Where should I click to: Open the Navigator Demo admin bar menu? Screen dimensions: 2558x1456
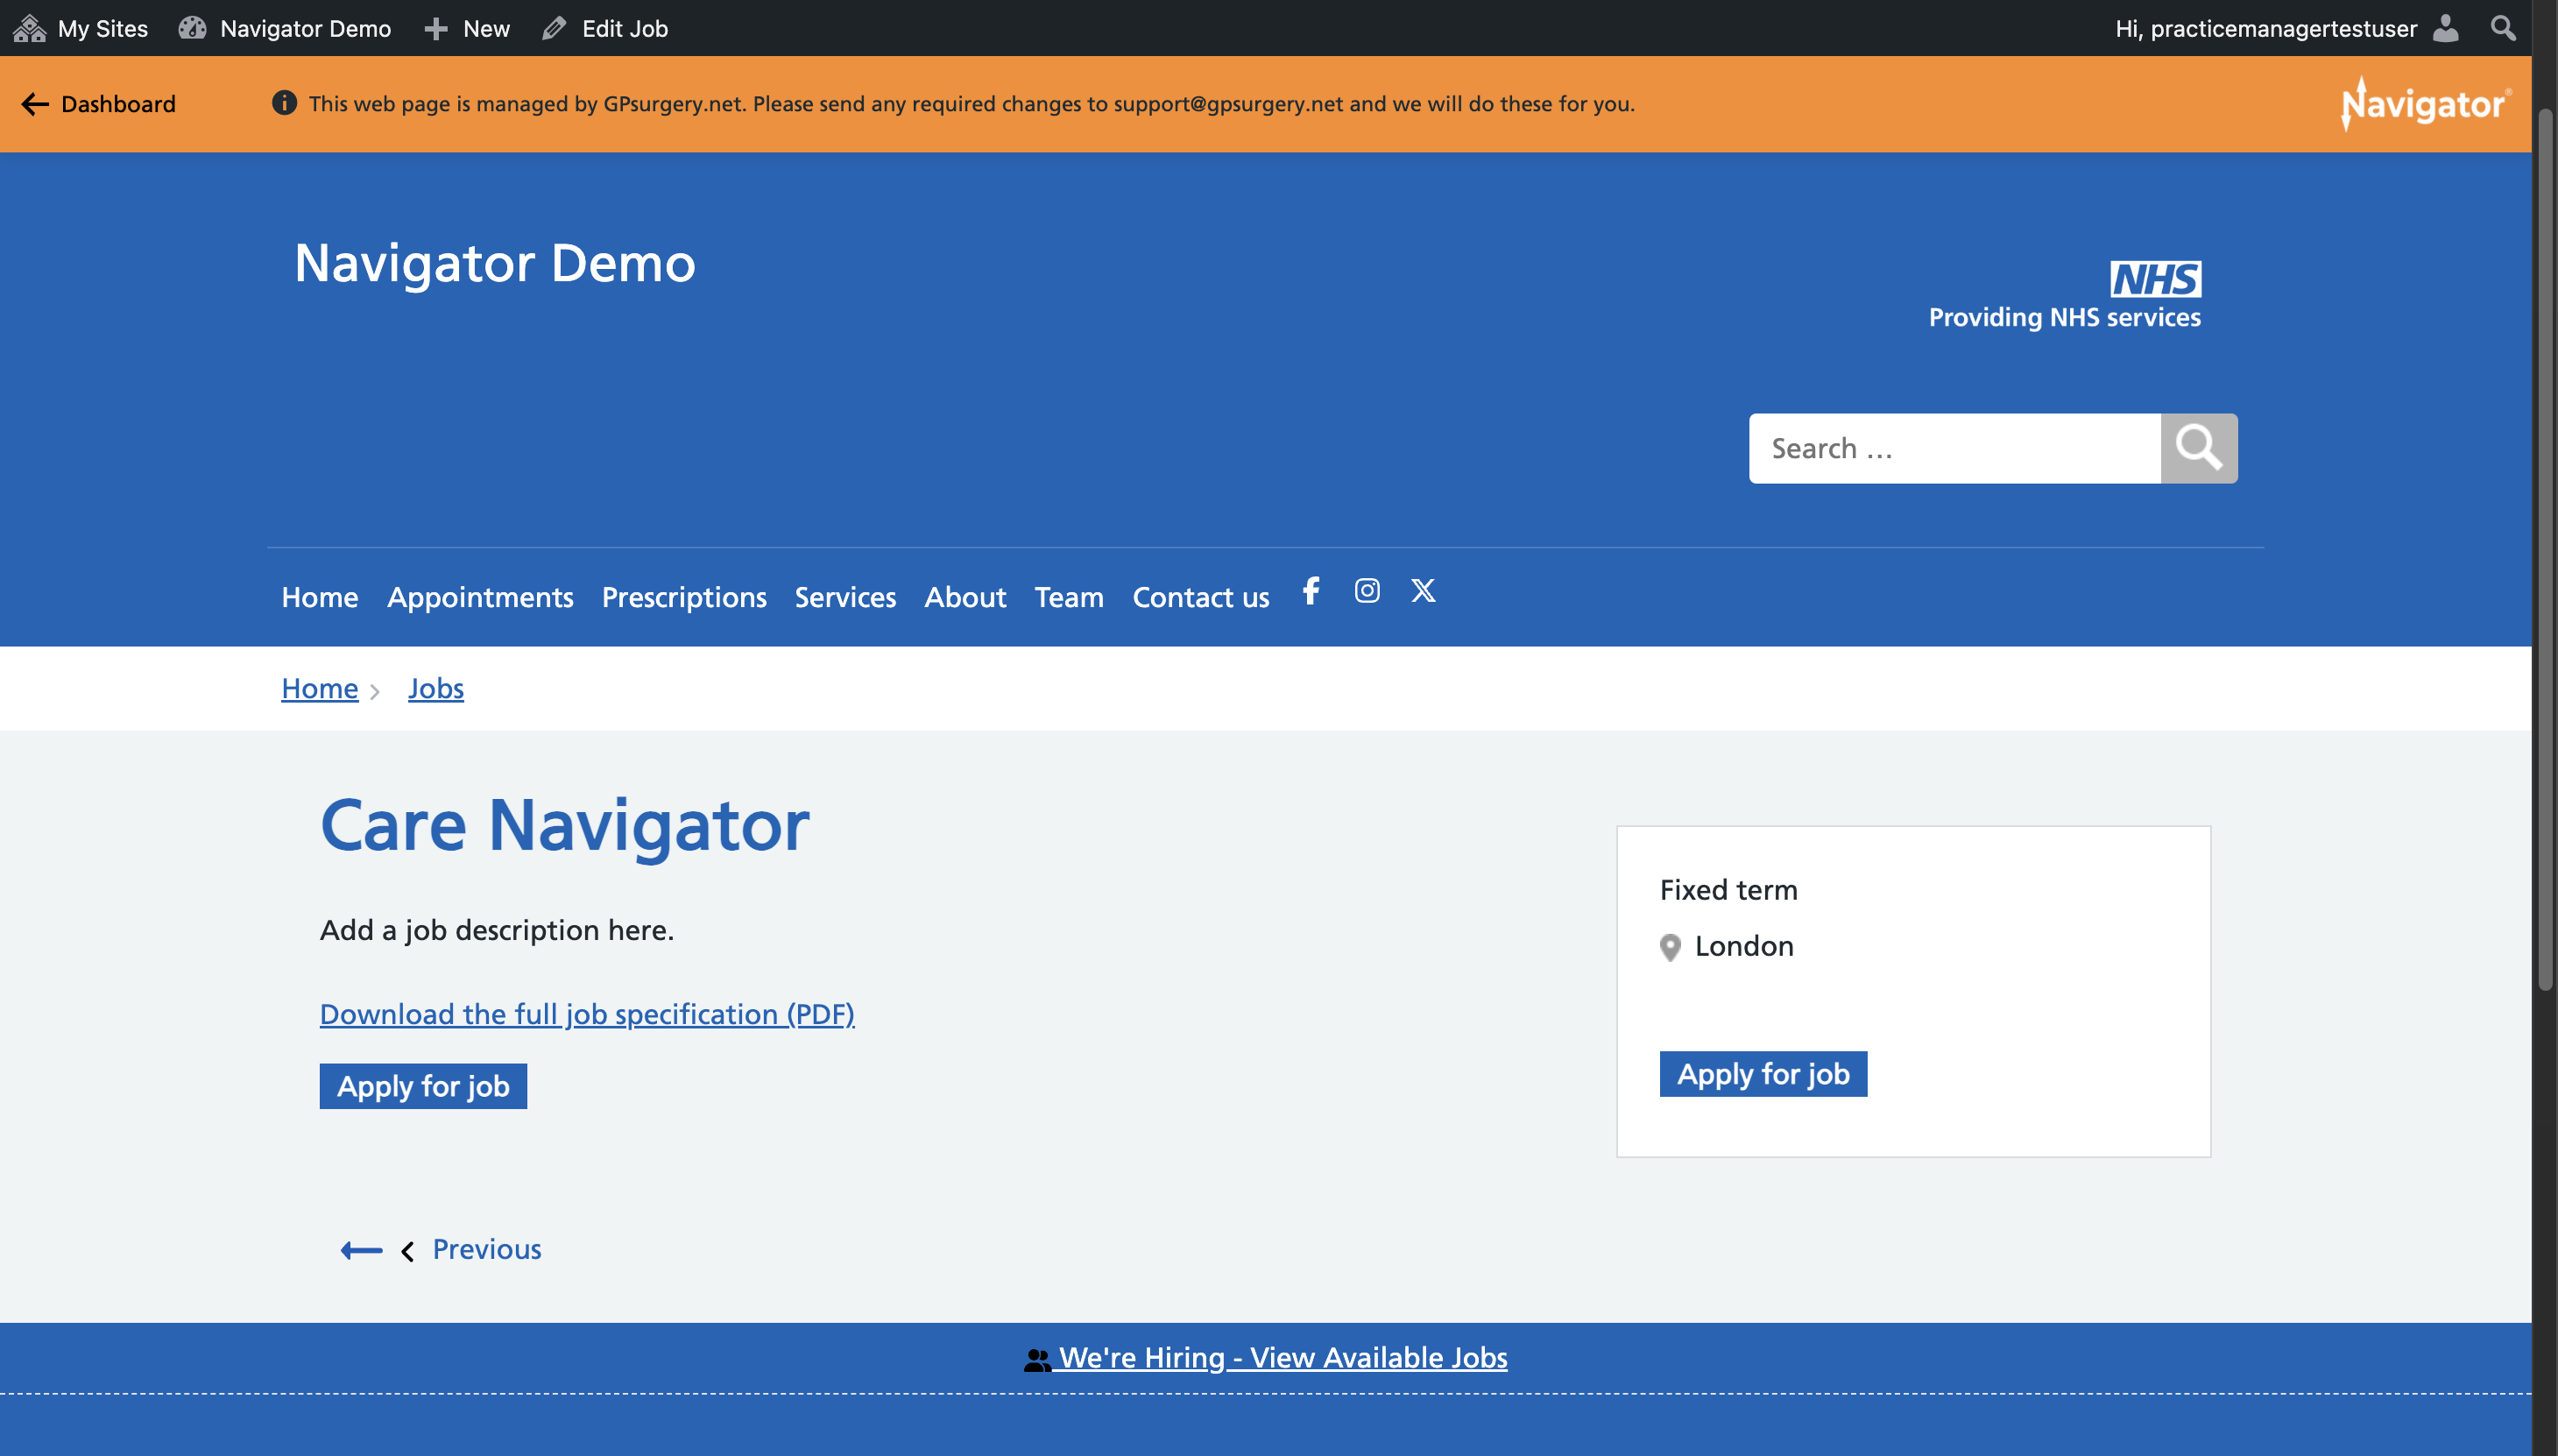(285, 28)
